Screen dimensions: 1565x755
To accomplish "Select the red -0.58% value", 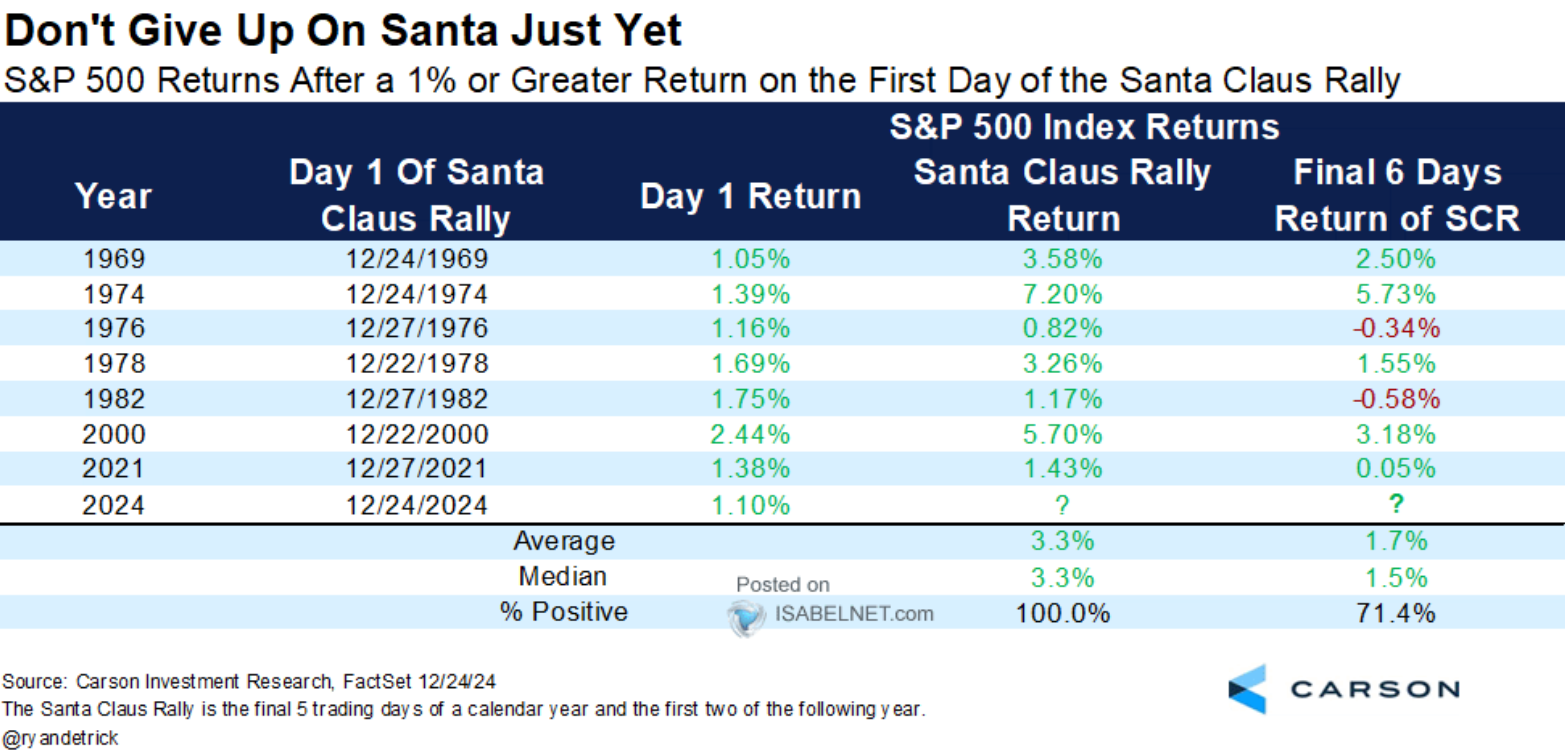I will click(1397, 399).
